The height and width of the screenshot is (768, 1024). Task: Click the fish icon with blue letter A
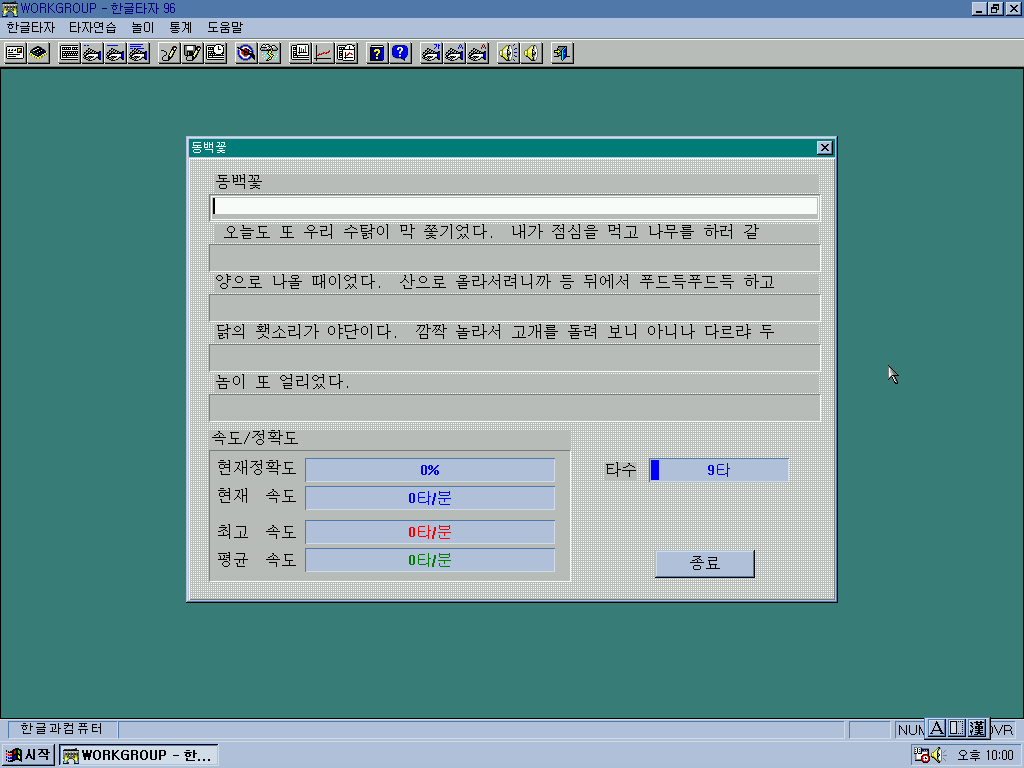point(455,53)
